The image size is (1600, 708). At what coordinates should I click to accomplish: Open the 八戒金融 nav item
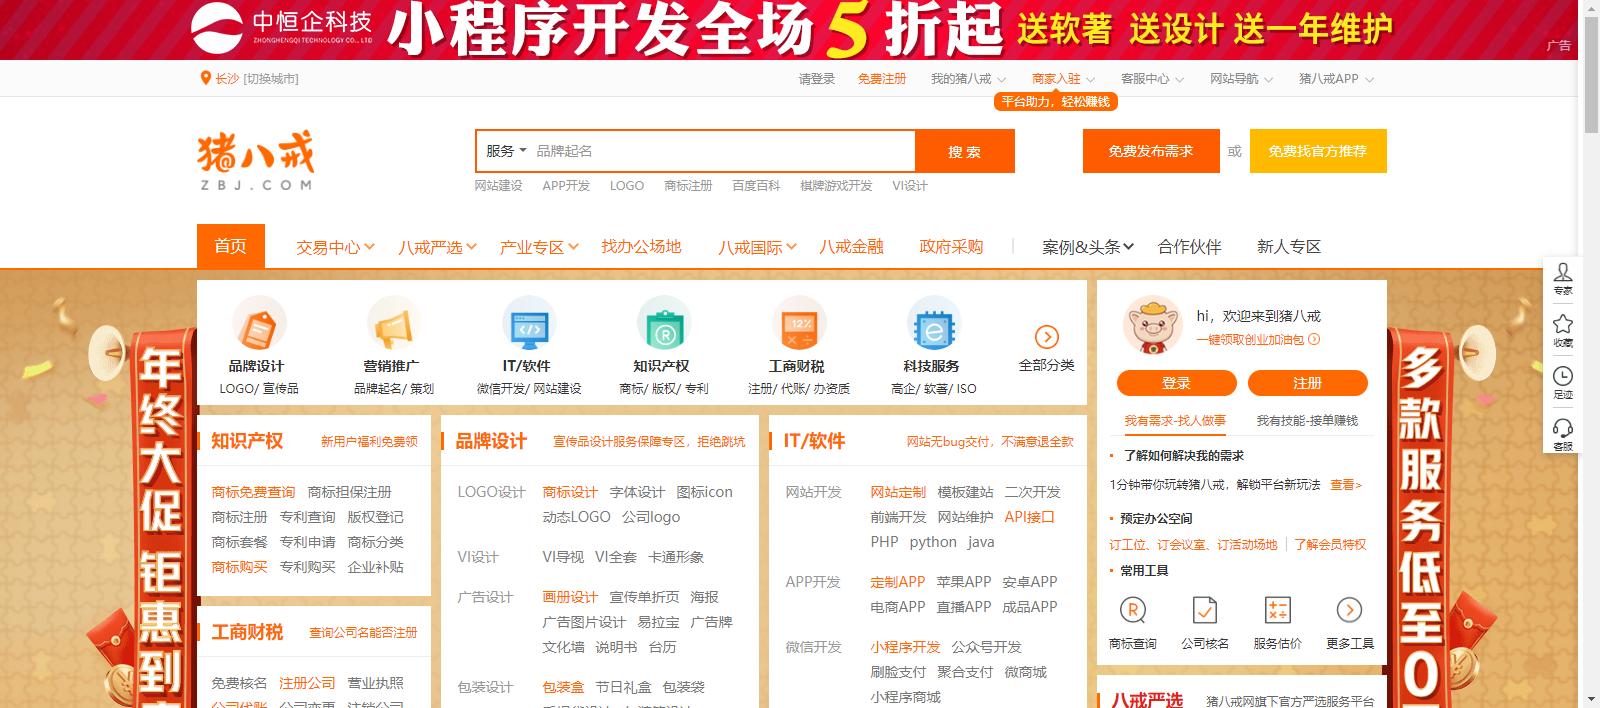[851, 247]
